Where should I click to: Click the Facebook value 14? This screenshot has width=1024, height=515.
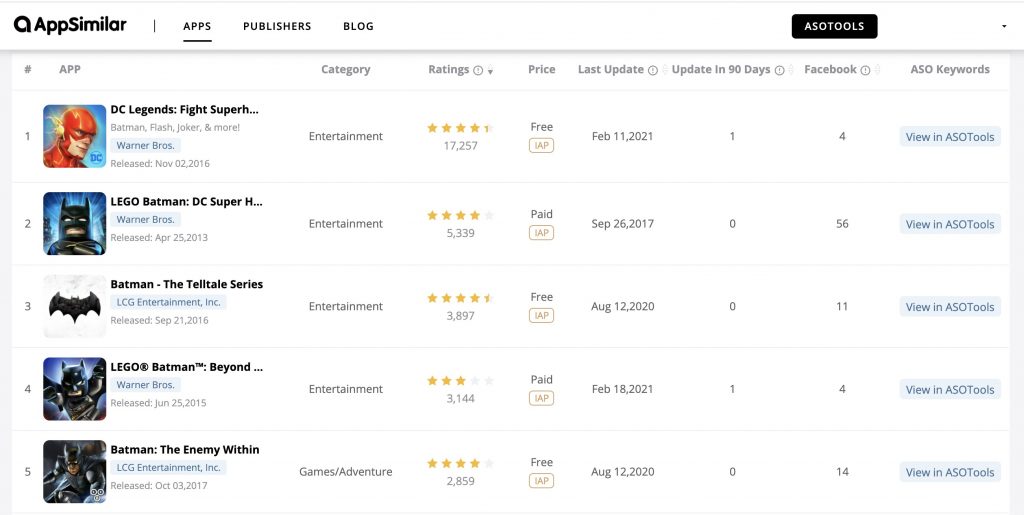pos(842,471)
